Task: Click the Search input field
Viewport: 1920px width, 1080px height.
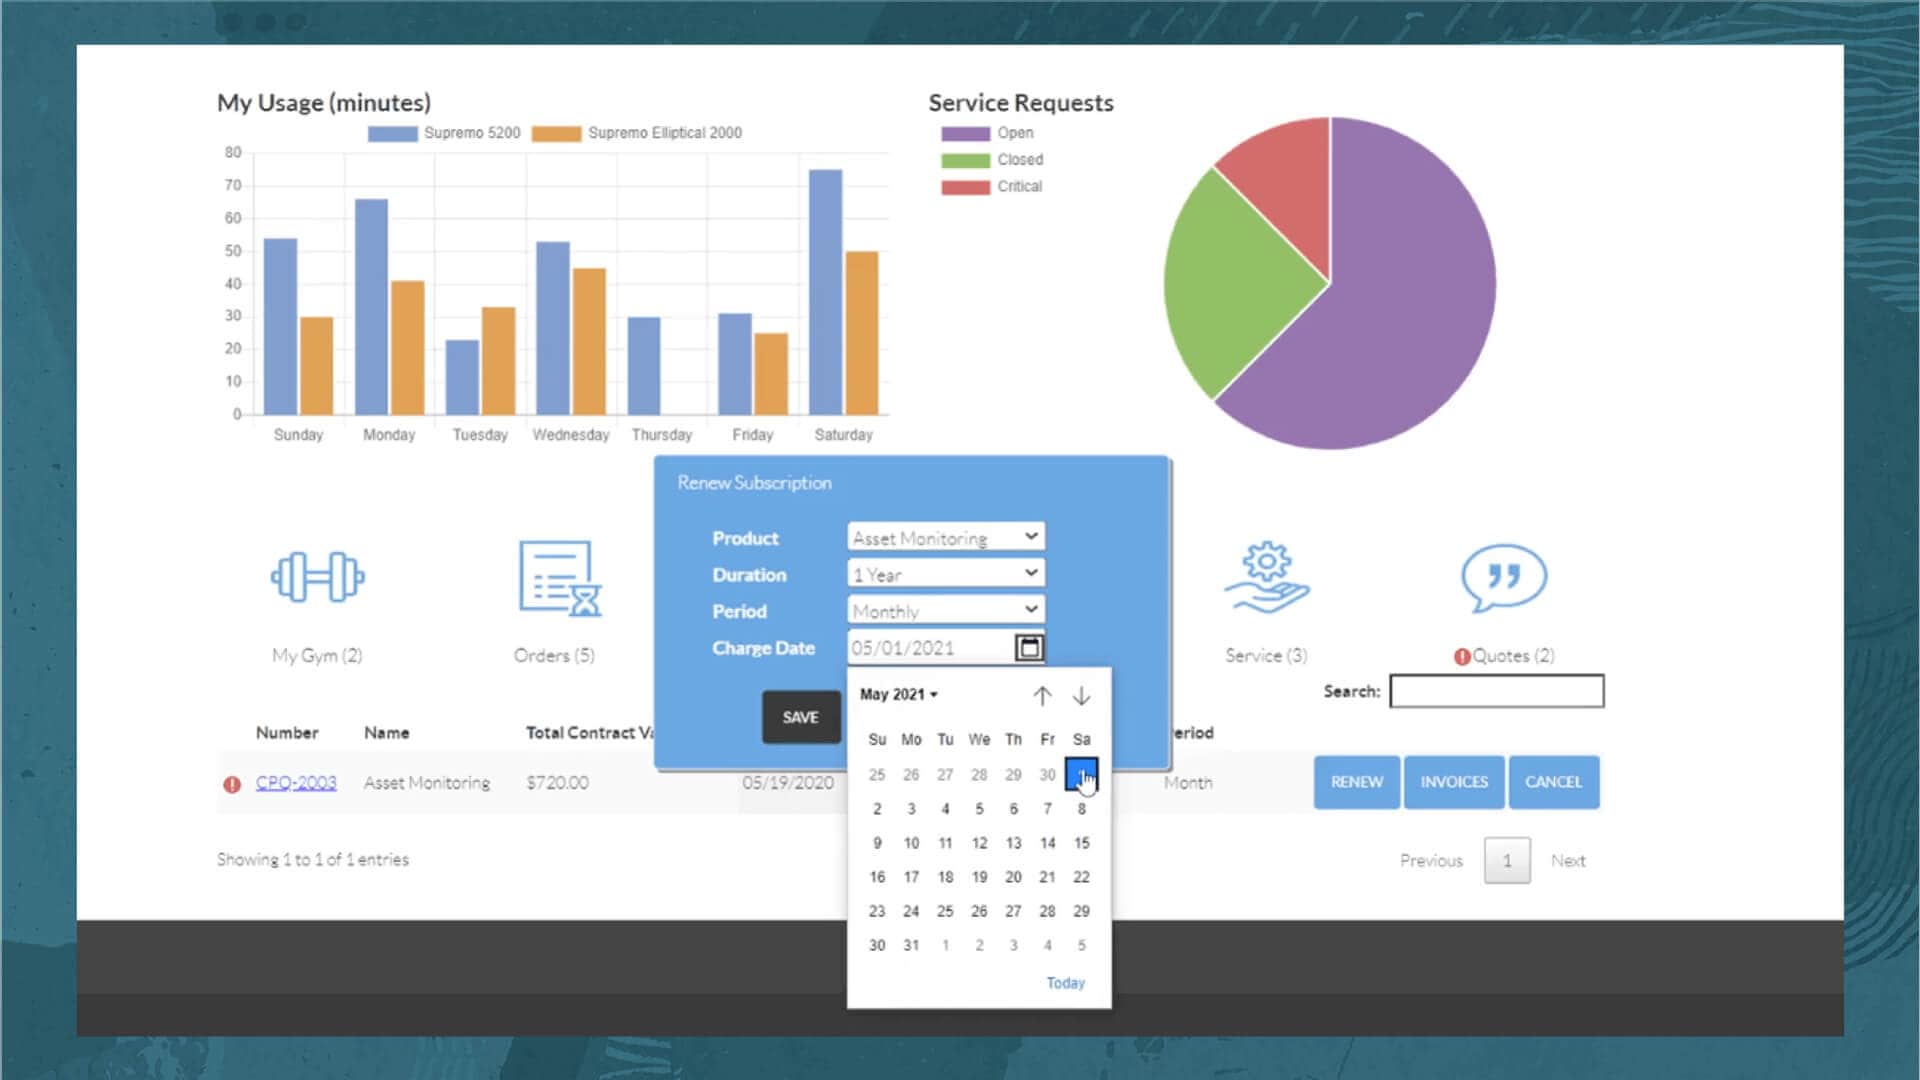Action: [x=1495, y=691]
